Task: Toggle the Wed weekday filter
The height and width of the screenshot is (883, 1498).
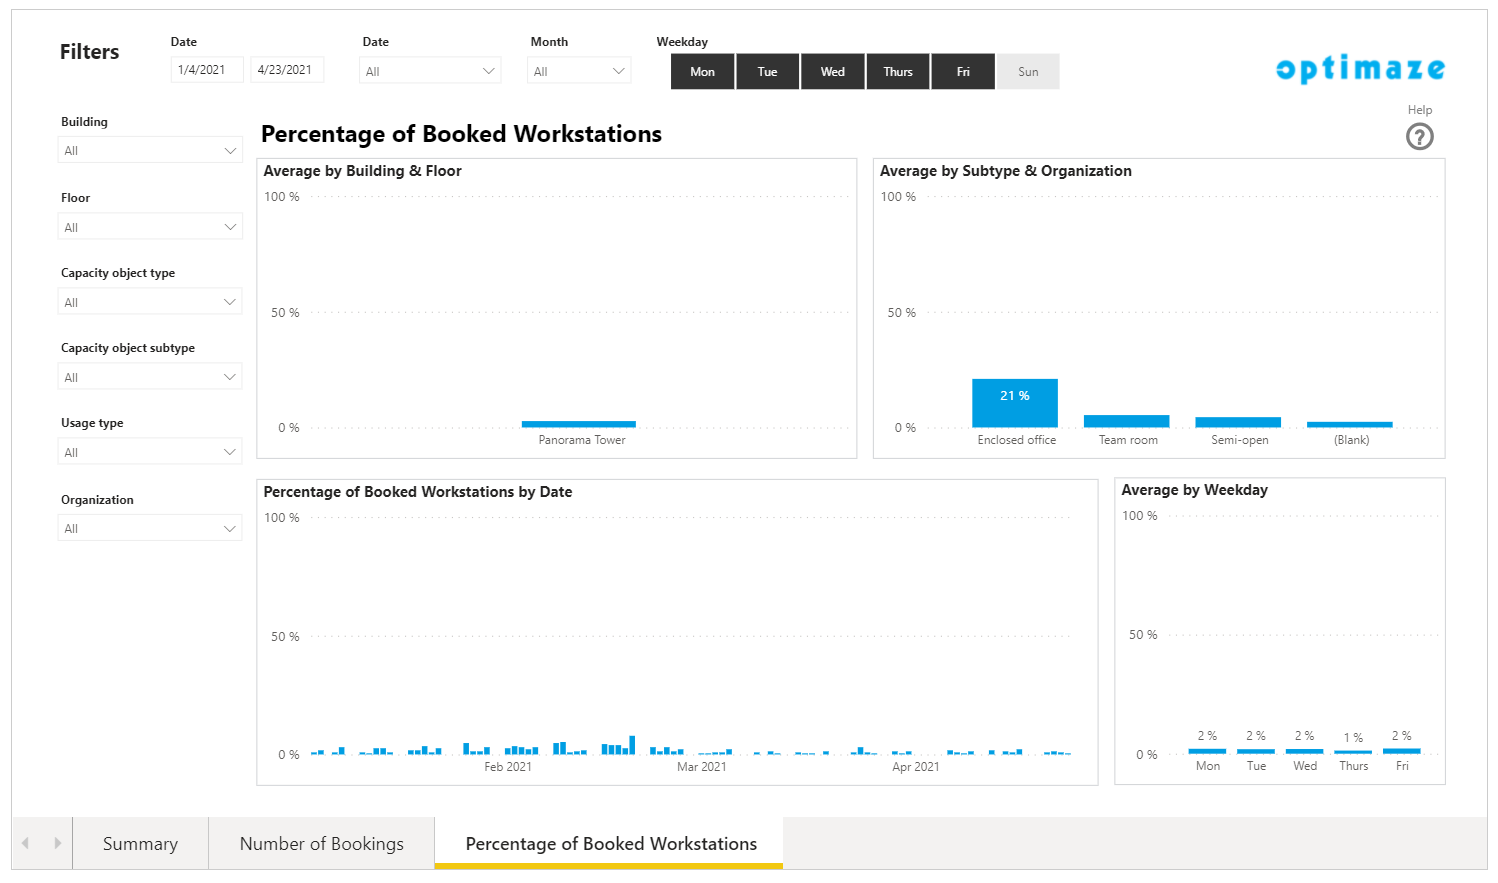Action: (832, 72)
